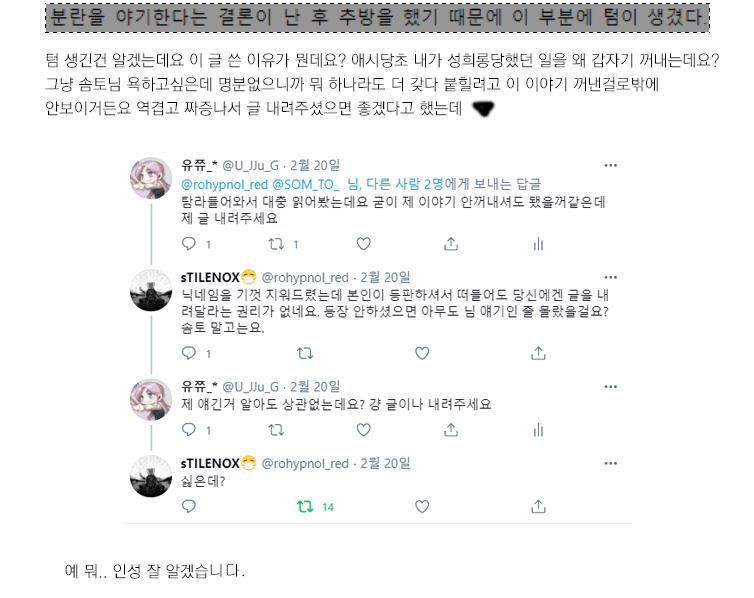754x598 pixels.
Task: Open @SOM_TO_ mention link
Action: click(x=306, y=185)
